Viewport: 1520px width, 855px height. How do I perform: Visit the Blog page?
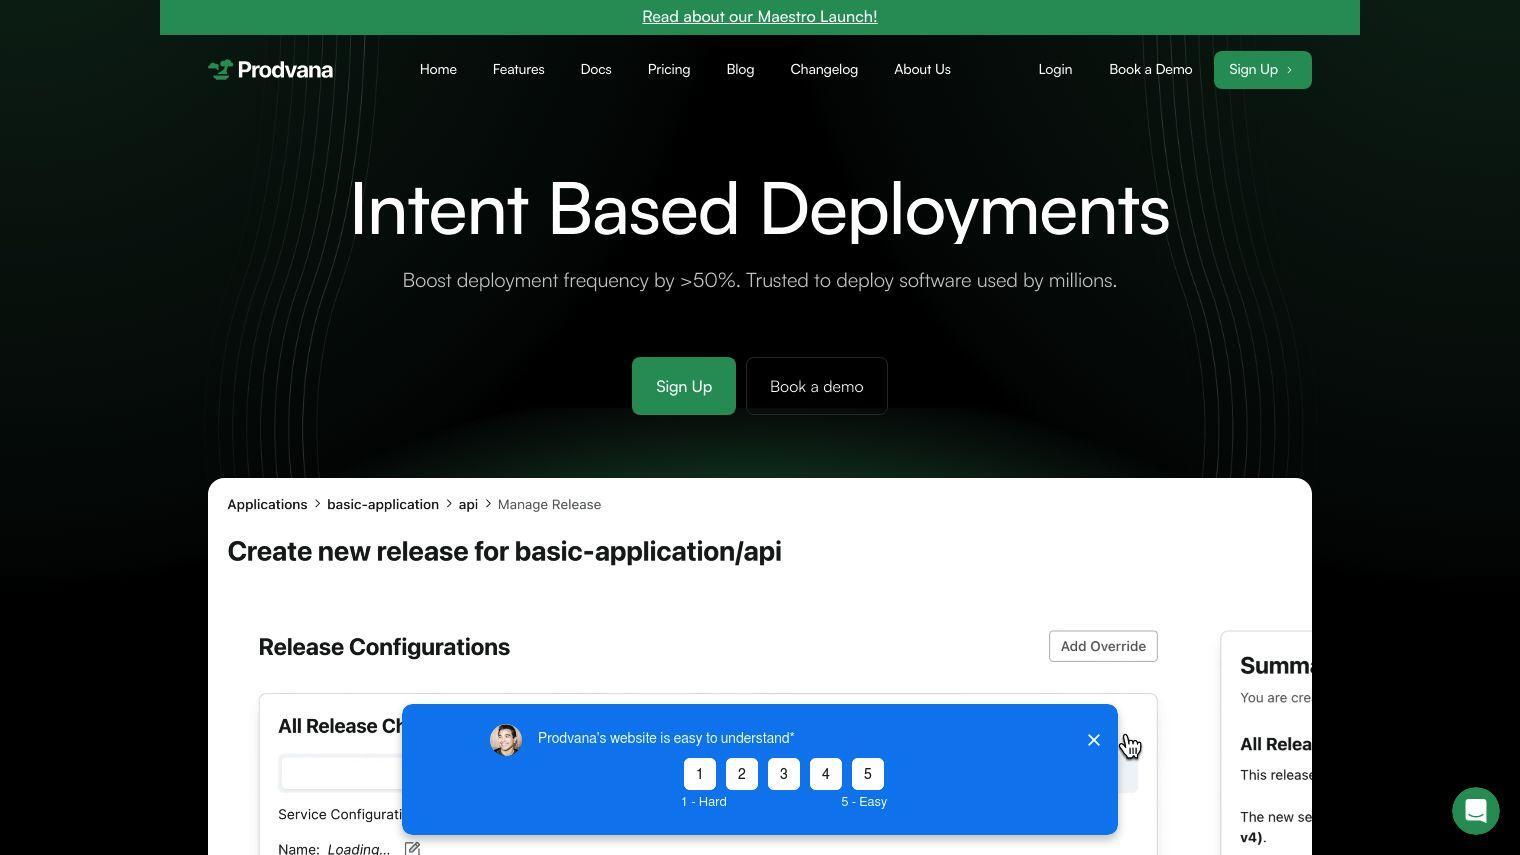pyautogui.click(x=740, y=69)
